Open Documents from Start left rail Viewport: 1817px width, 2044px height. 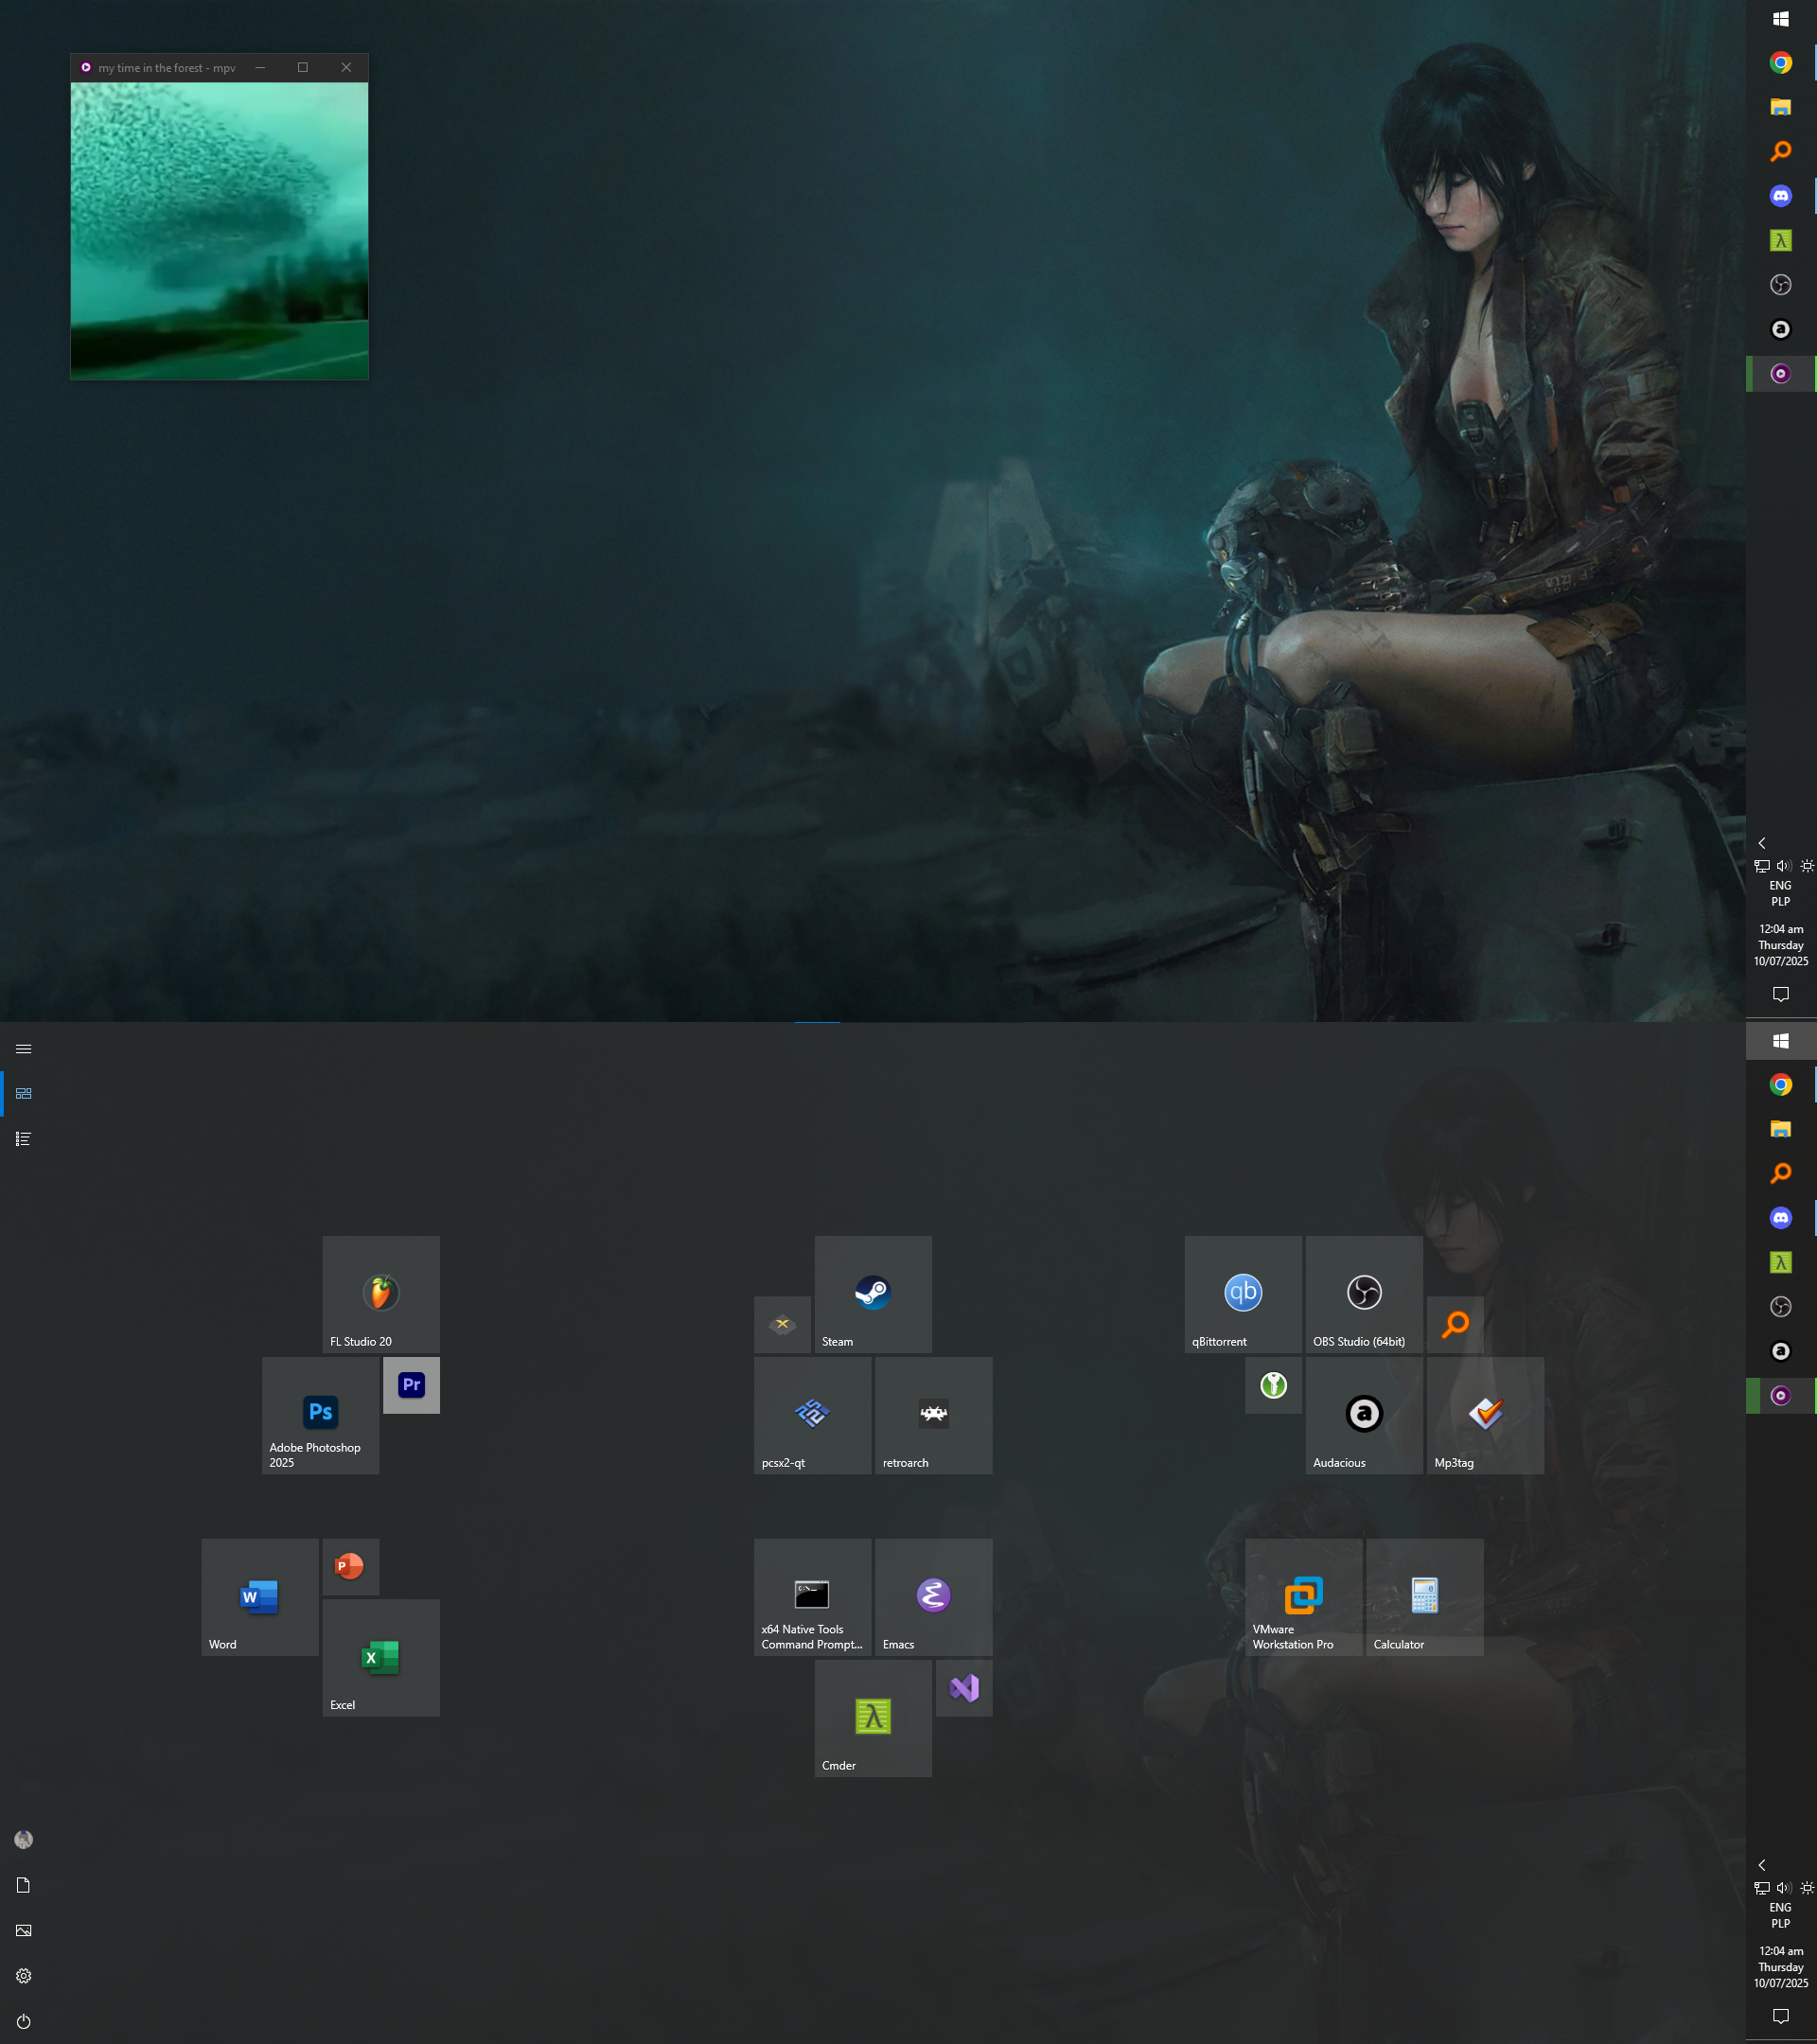tap(24, 1885)
